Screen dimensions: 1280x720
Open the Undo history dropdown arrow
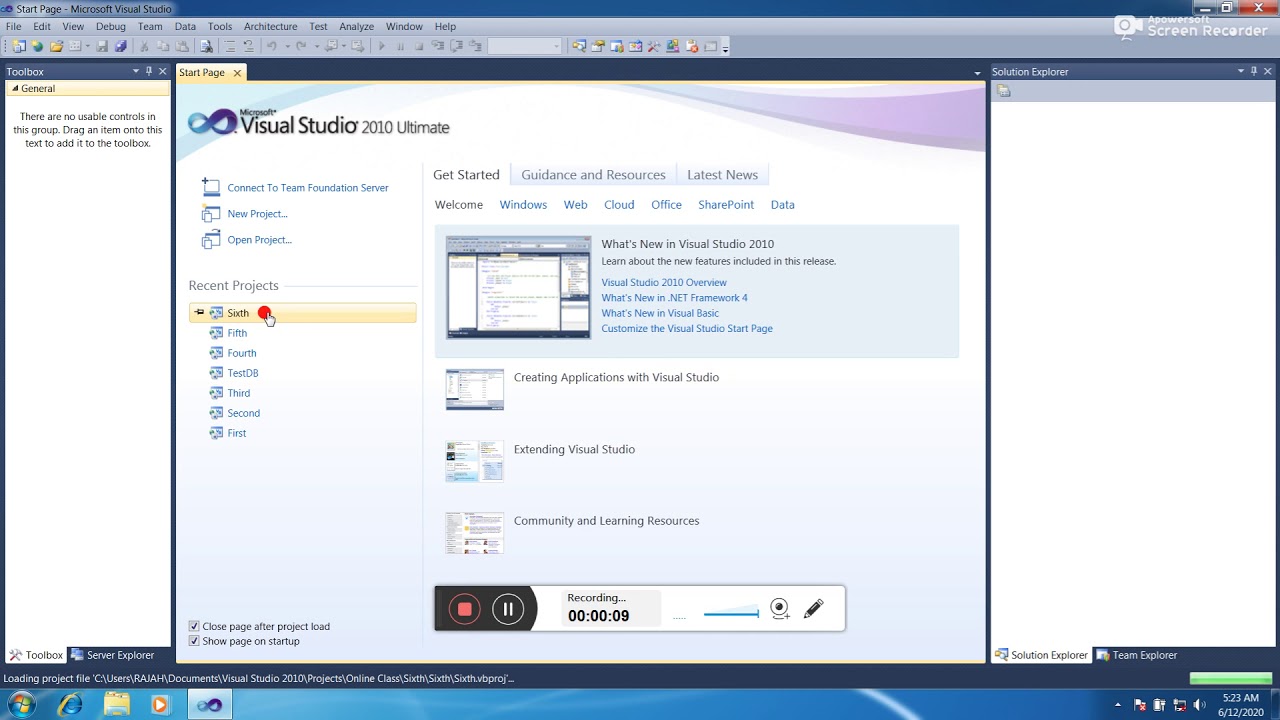pos(287,46)
